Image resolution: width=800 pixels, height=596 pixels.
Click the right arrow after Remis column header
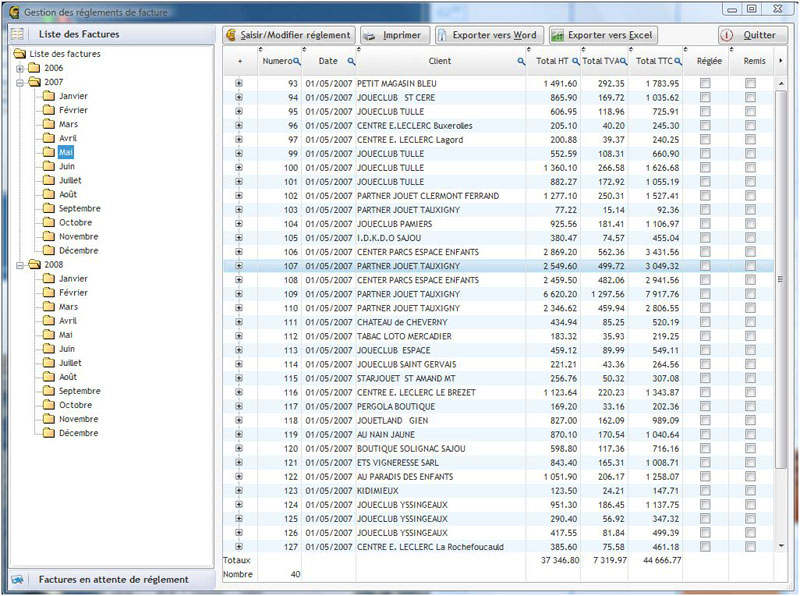781,61
